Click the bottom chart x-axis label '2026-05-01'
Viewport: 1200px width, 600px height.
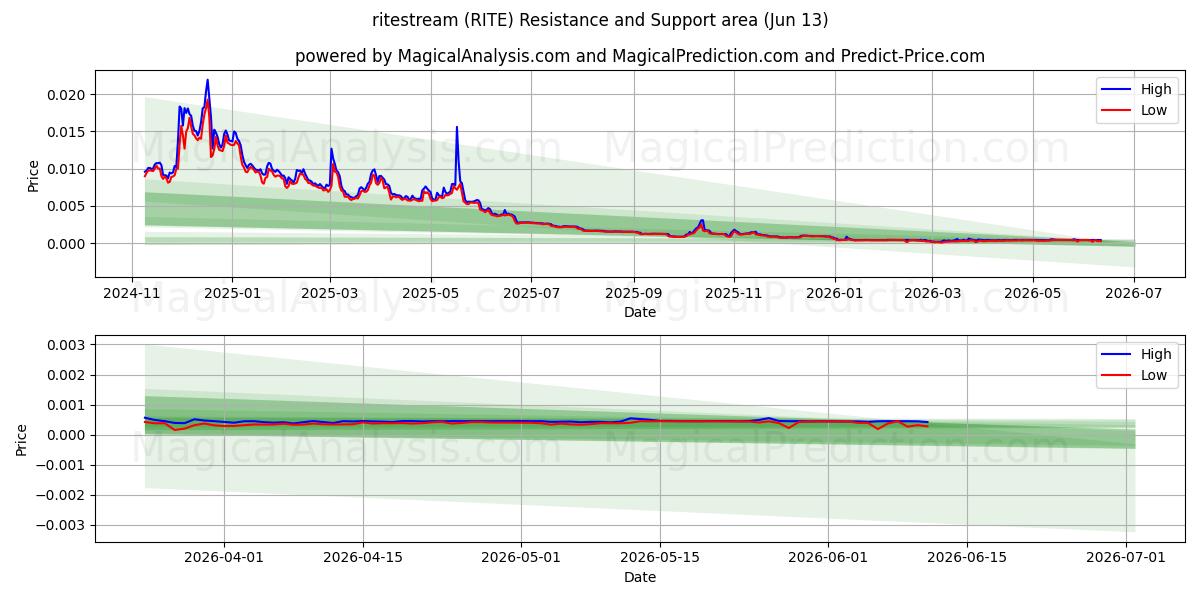click(521, 557)
